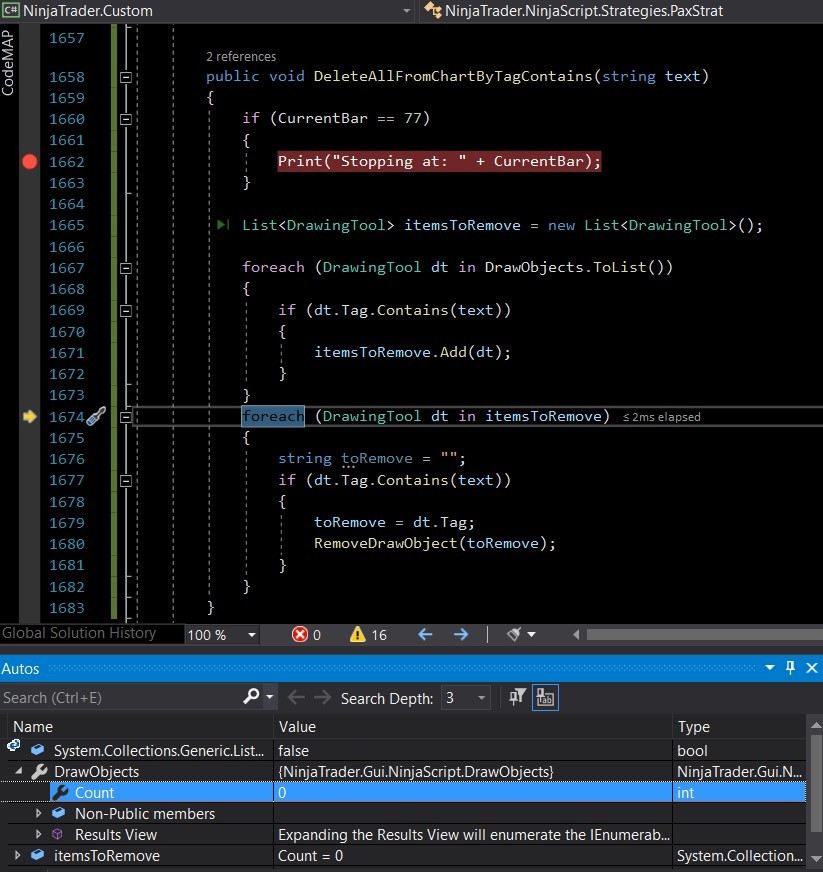Viewport: 823px width, 872px height.
Task: Toggle the Autos text format view button
Action: pyautogui.click(x=545, y=697)
